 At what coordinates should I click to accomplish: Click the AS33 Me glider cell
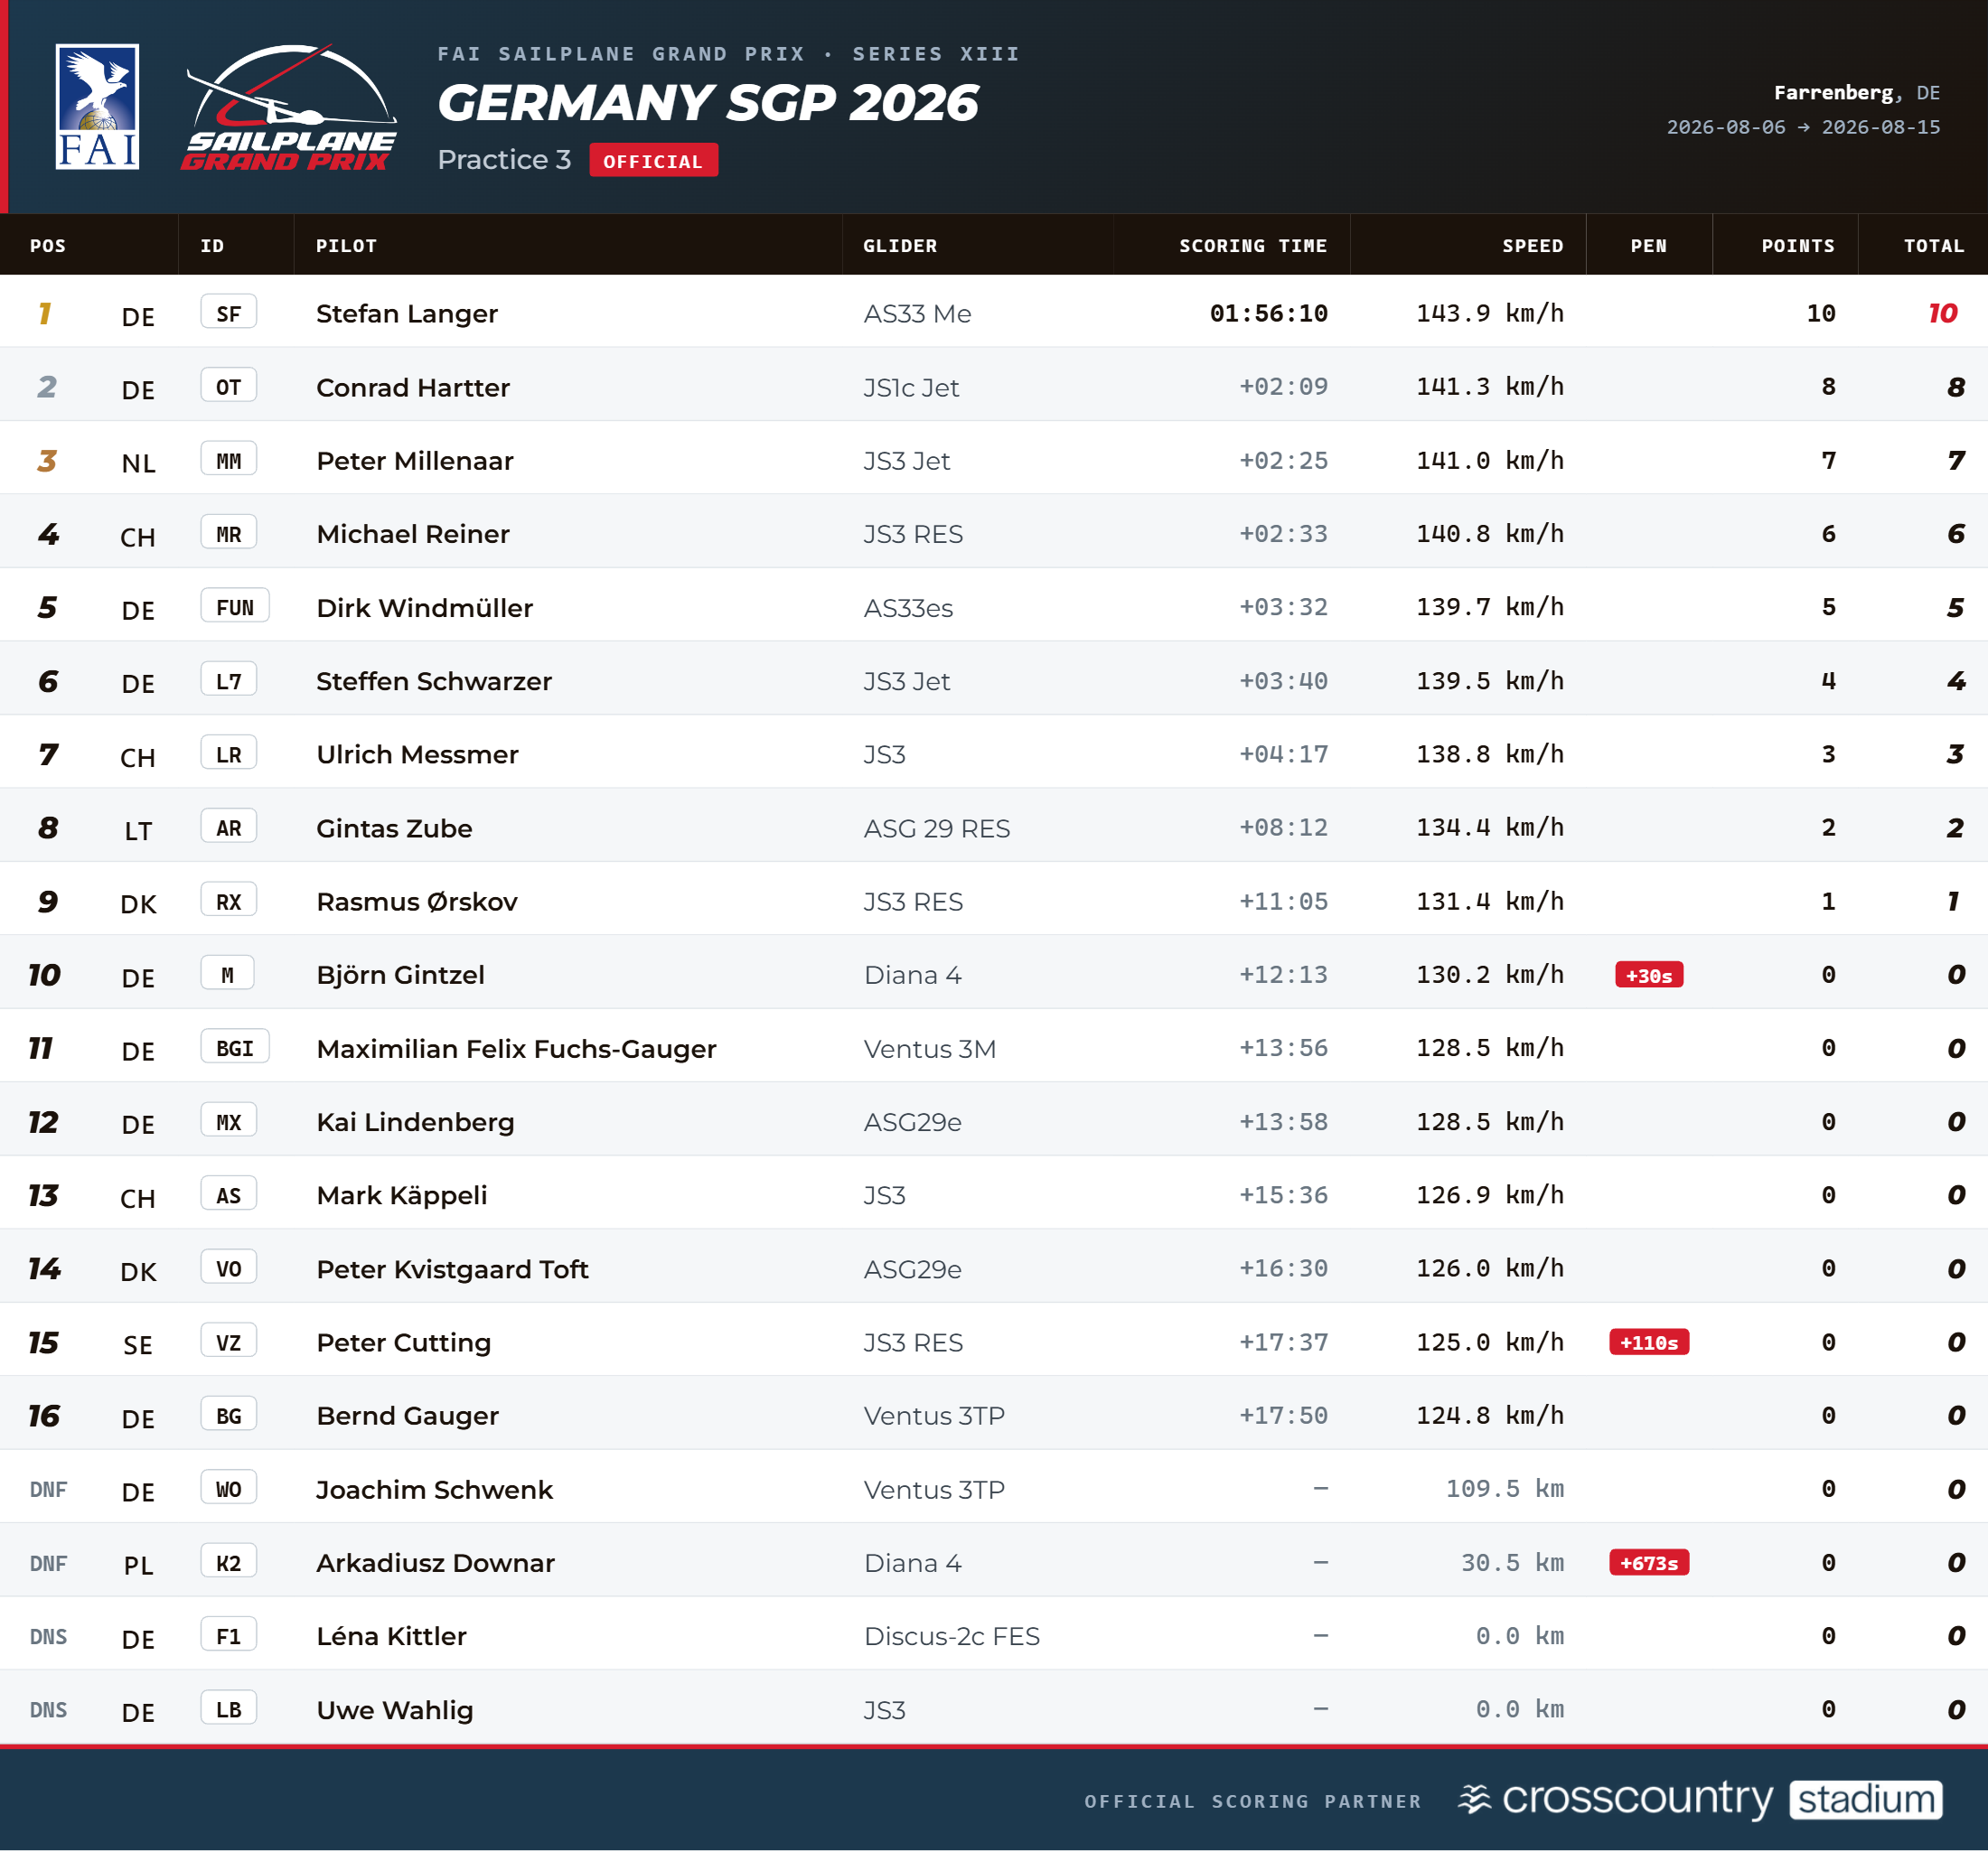click(x=917, y=314)
